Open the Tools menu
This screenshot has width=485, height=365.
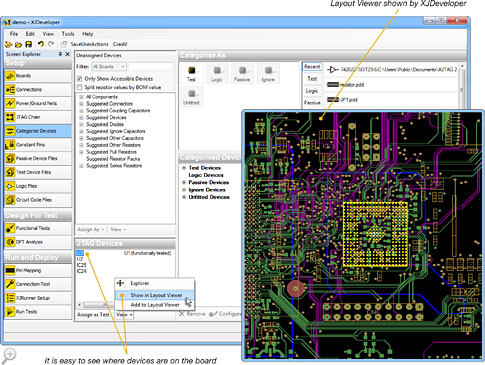(68, 34)
